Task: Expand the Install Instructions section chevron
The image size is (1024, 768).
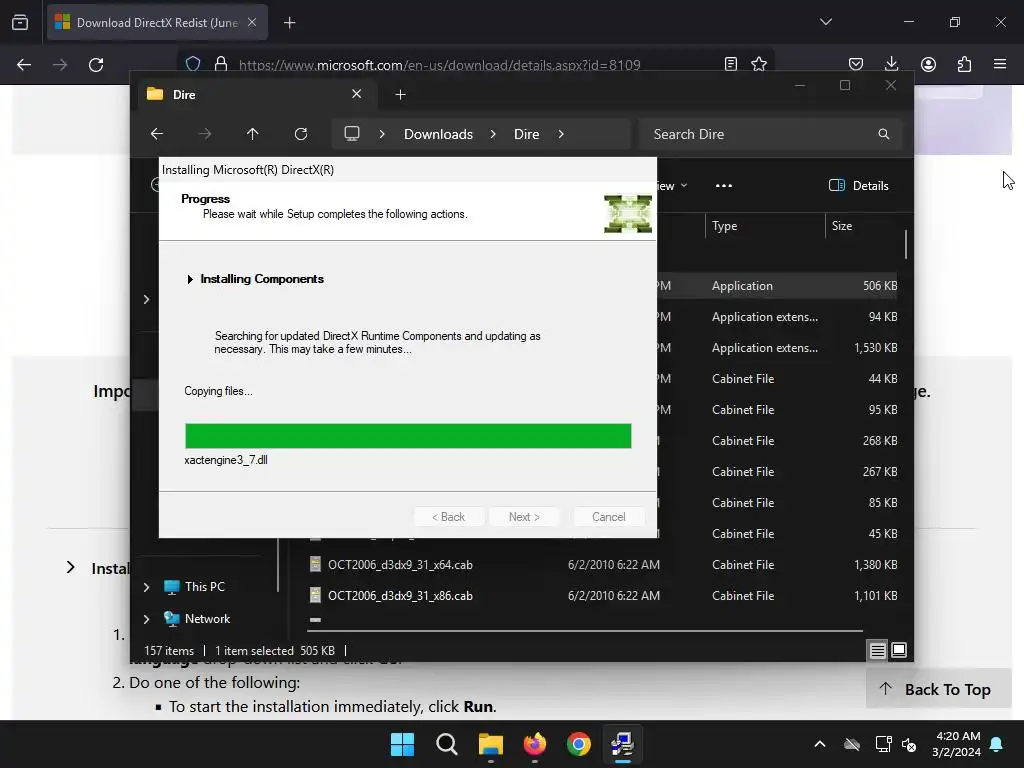Action: pyautogui.click(x=71, y=567)
